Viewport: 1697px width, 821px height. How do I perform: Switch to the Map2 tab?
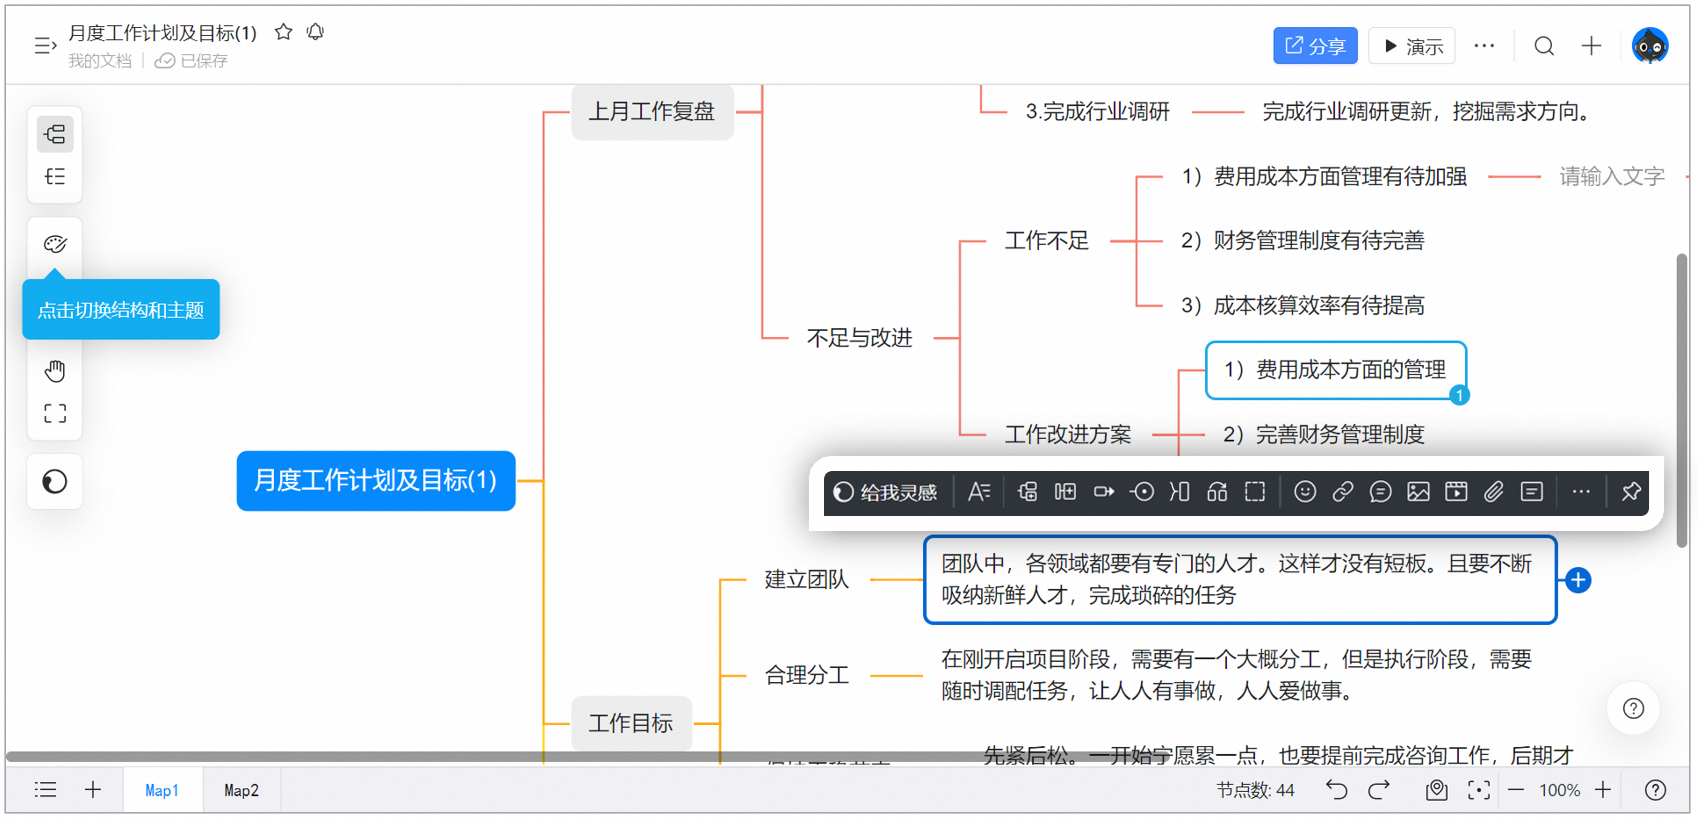pyautogui.click(x=241, y=790)
